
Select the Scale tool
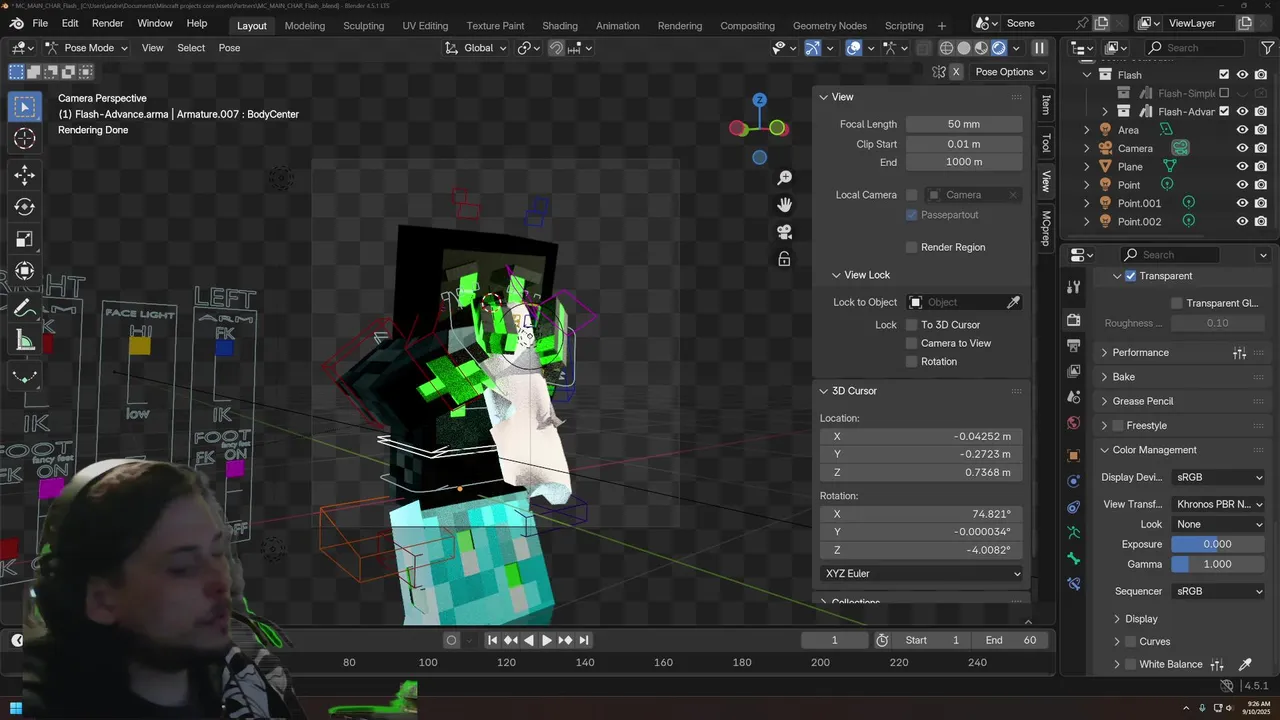pyautogui.click(x=25, y=239)
